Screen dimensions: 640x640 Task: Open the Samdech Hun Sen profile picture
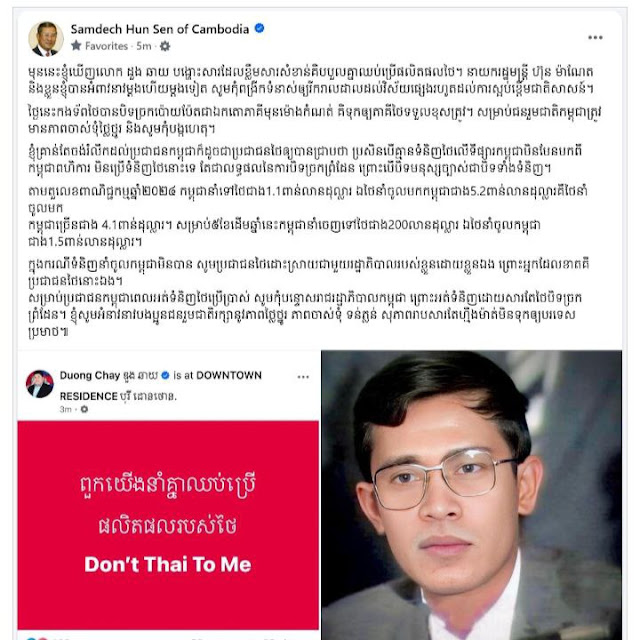point(46,38)
